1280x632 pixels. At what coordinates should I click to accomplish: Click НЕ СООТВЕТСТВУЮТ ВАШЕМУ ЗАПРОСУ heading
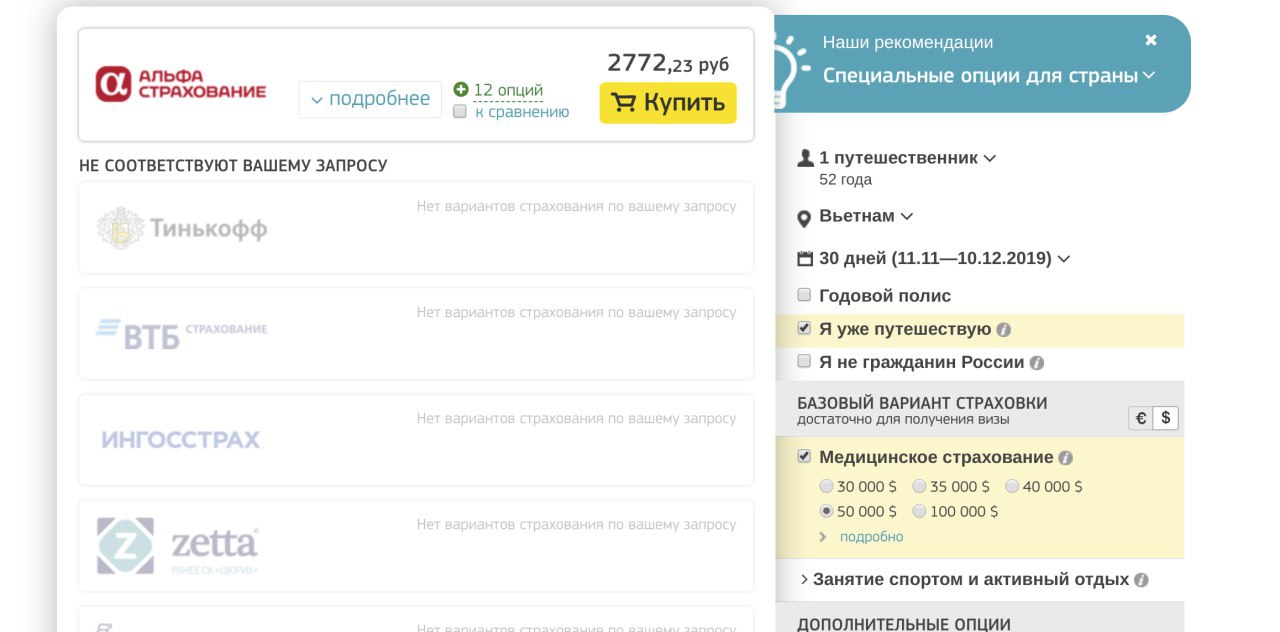[x=233, y=165]
